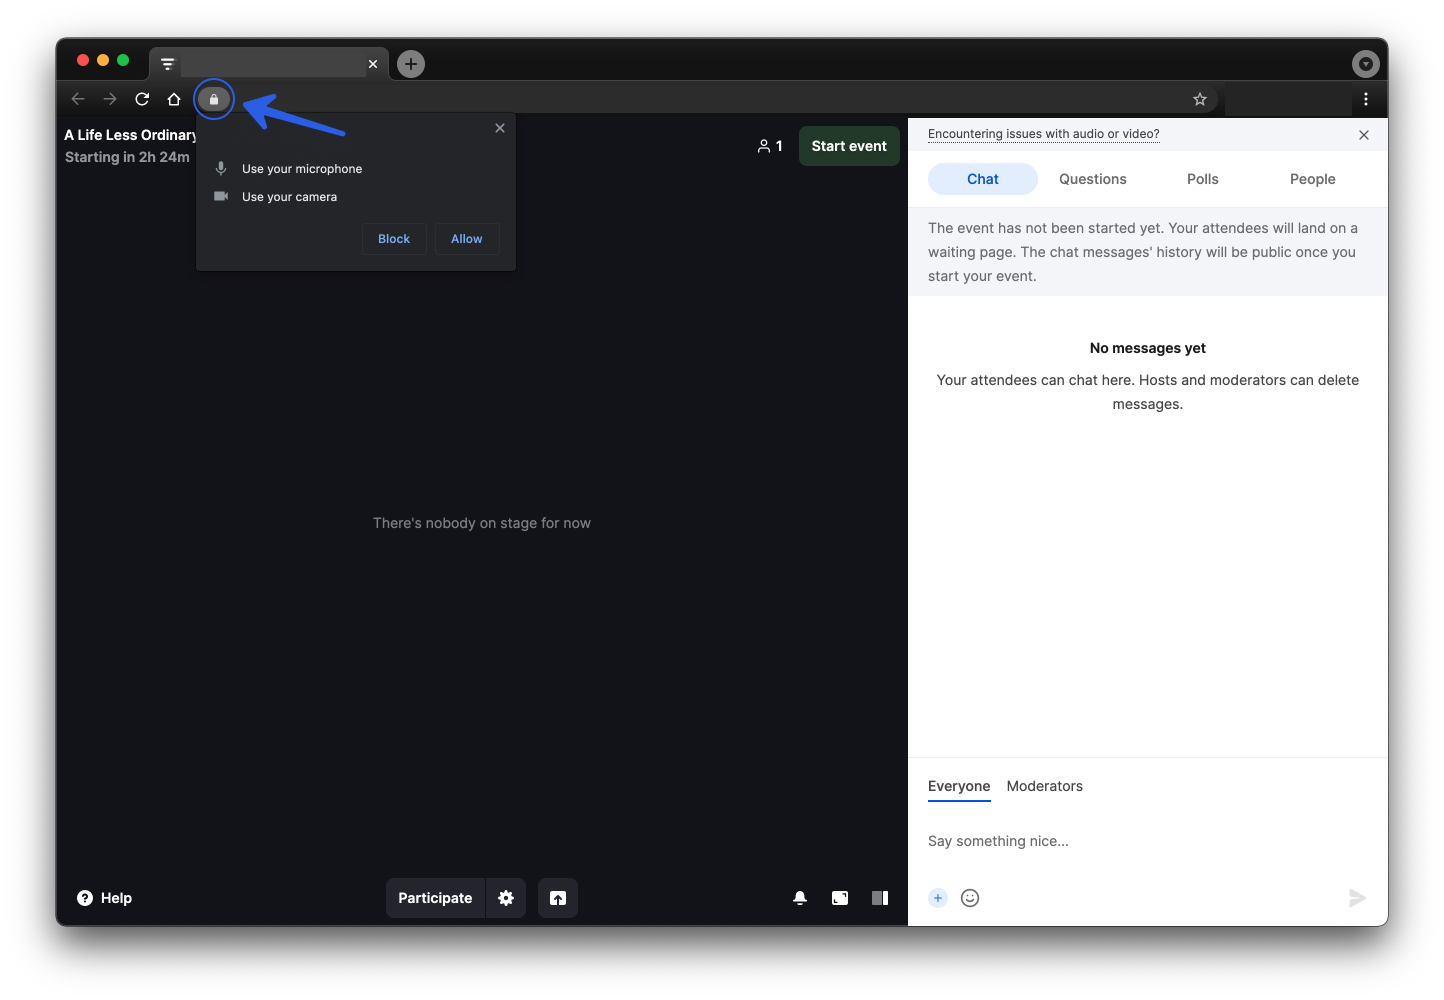1444x1000 pixels.
Task: Allow microphone and camera access
Action: [x=467, y=238]
